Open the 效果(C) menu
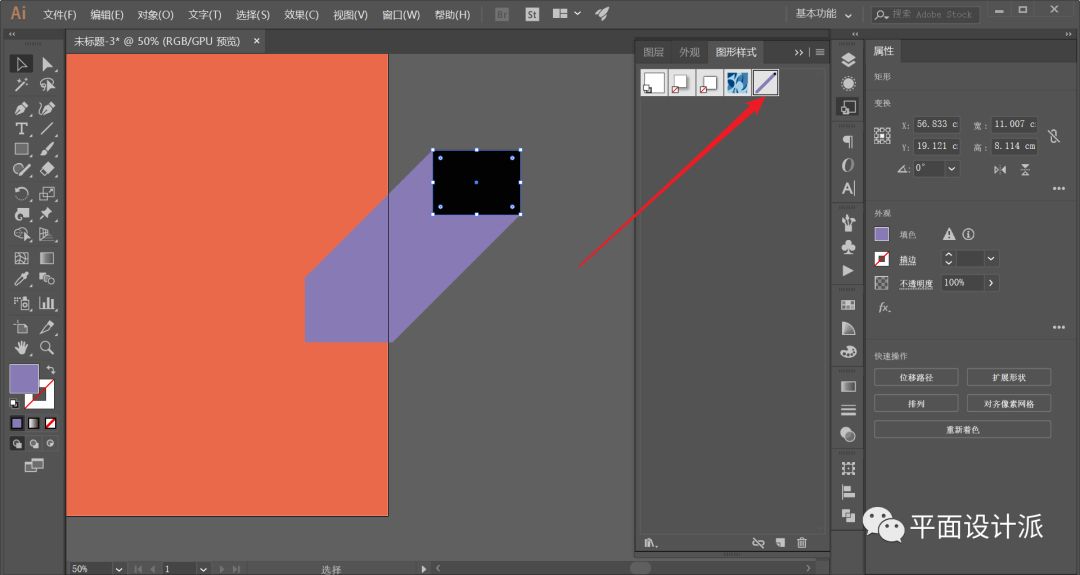Viewport: 1080px width, 575px height. 301,15
